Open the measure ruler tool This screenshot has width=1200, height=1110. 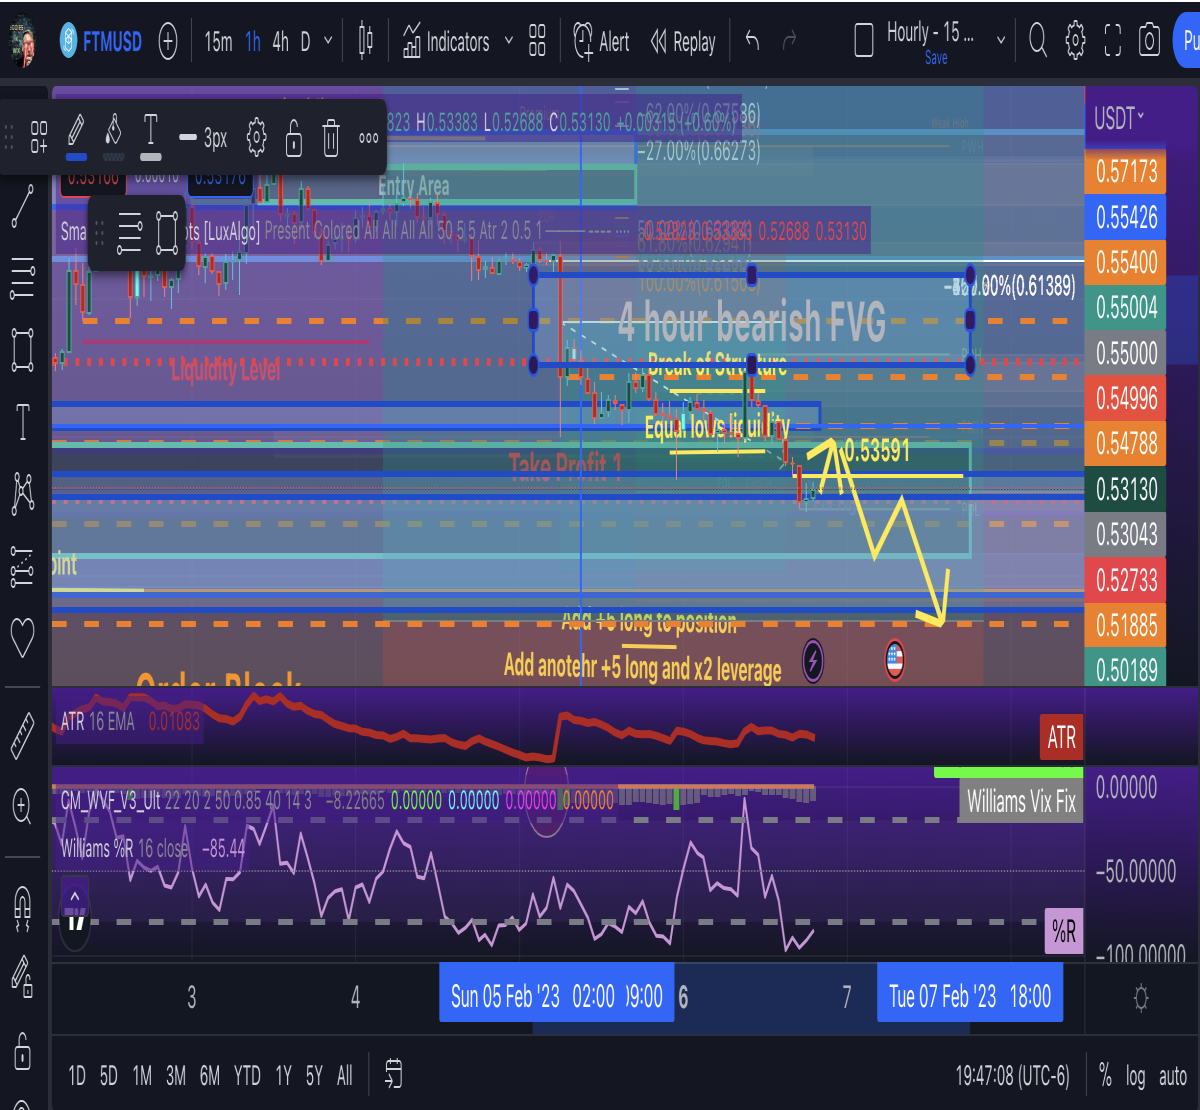coord(22,736)
